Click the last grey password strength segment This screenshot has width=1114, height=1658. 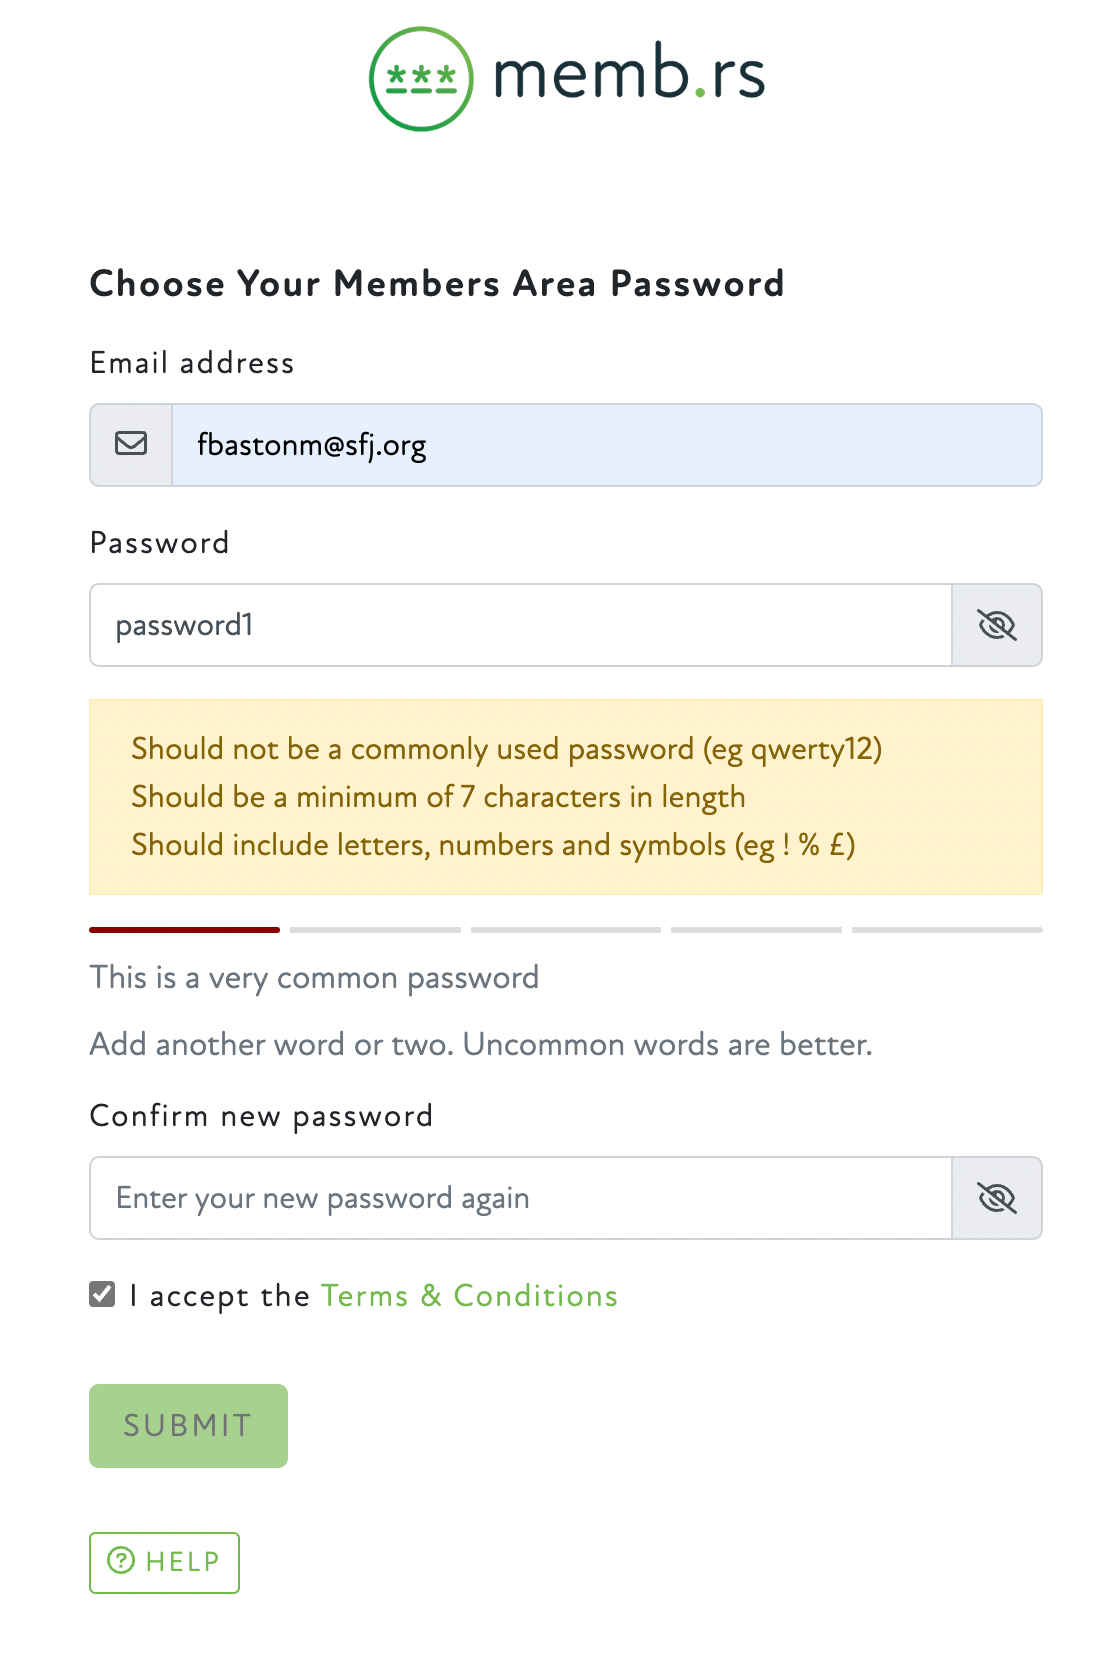coord(946,930)
